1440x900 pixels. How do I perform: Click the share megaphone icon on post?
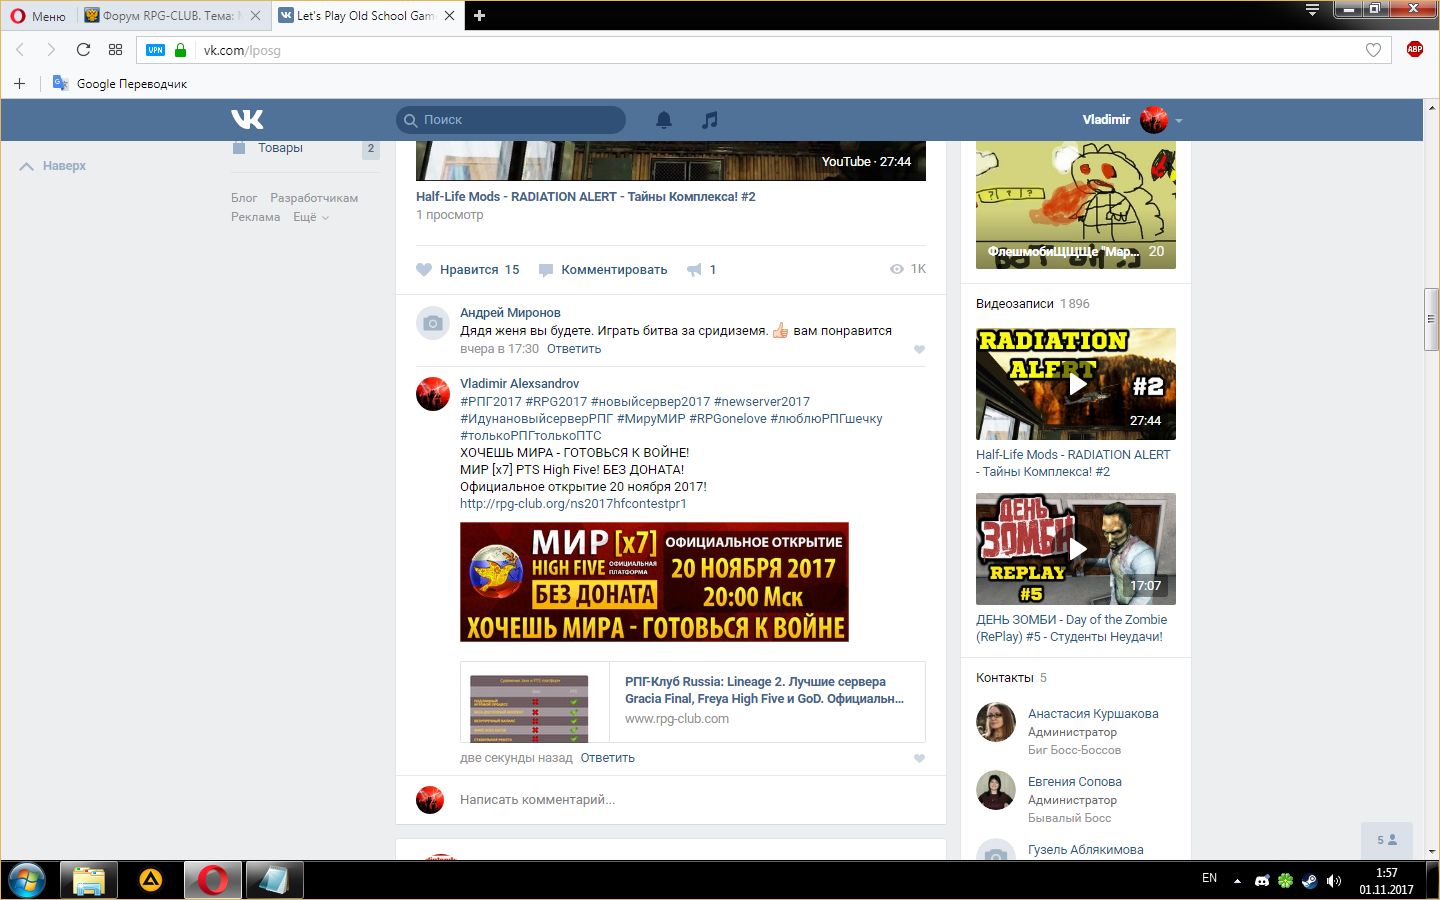coord(694,270)
